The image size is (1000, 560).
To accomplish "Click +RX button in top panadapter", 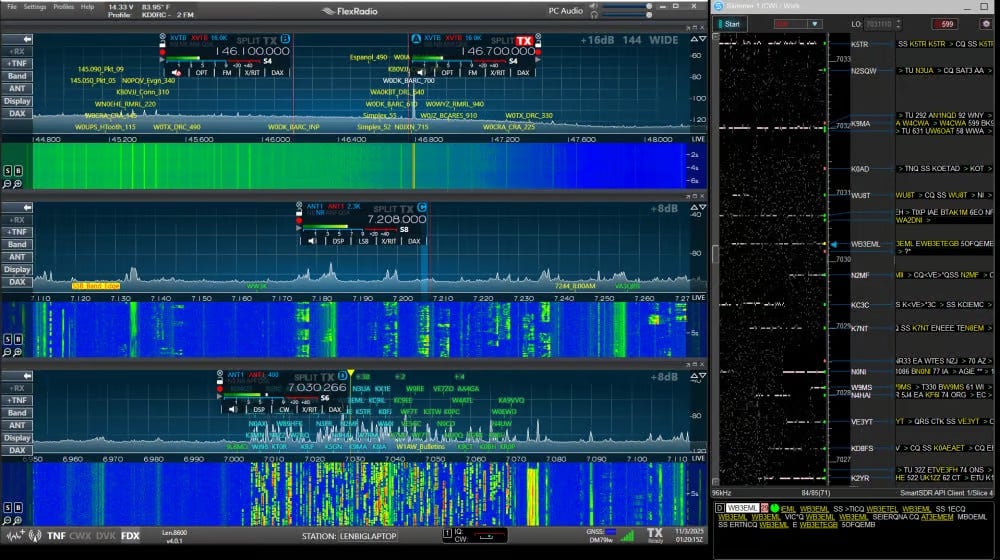I will coord(17,51).
